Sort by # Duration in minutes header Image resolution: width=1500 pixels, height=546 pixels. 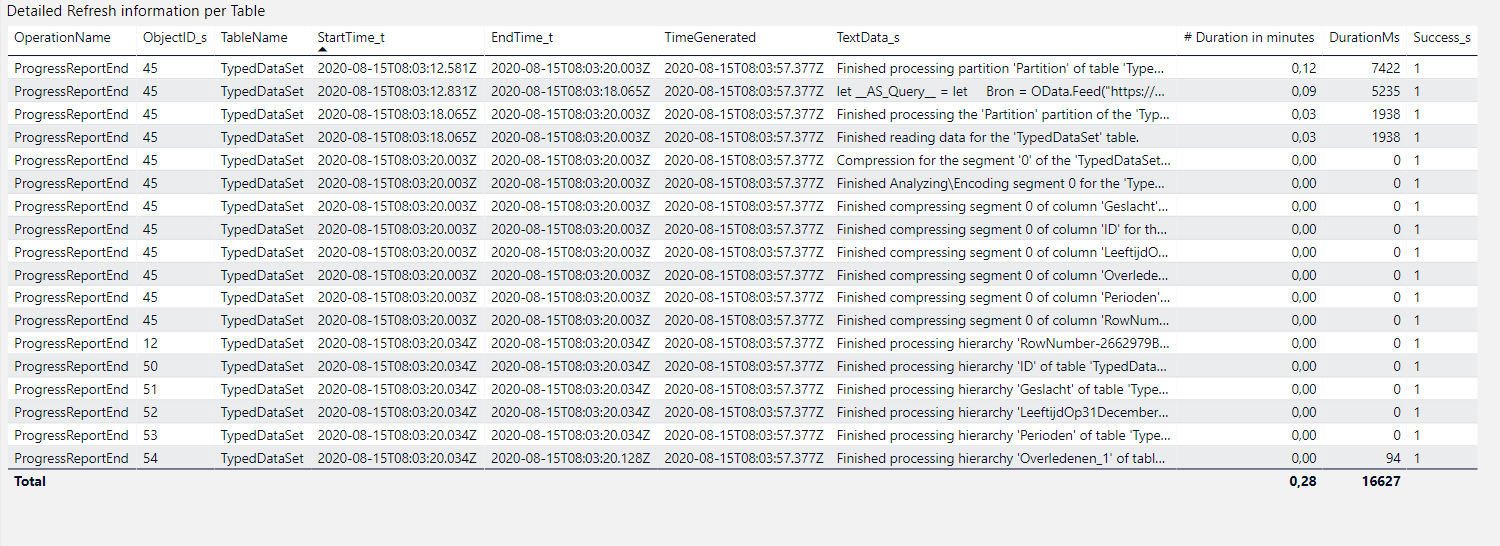point(1248,38)
